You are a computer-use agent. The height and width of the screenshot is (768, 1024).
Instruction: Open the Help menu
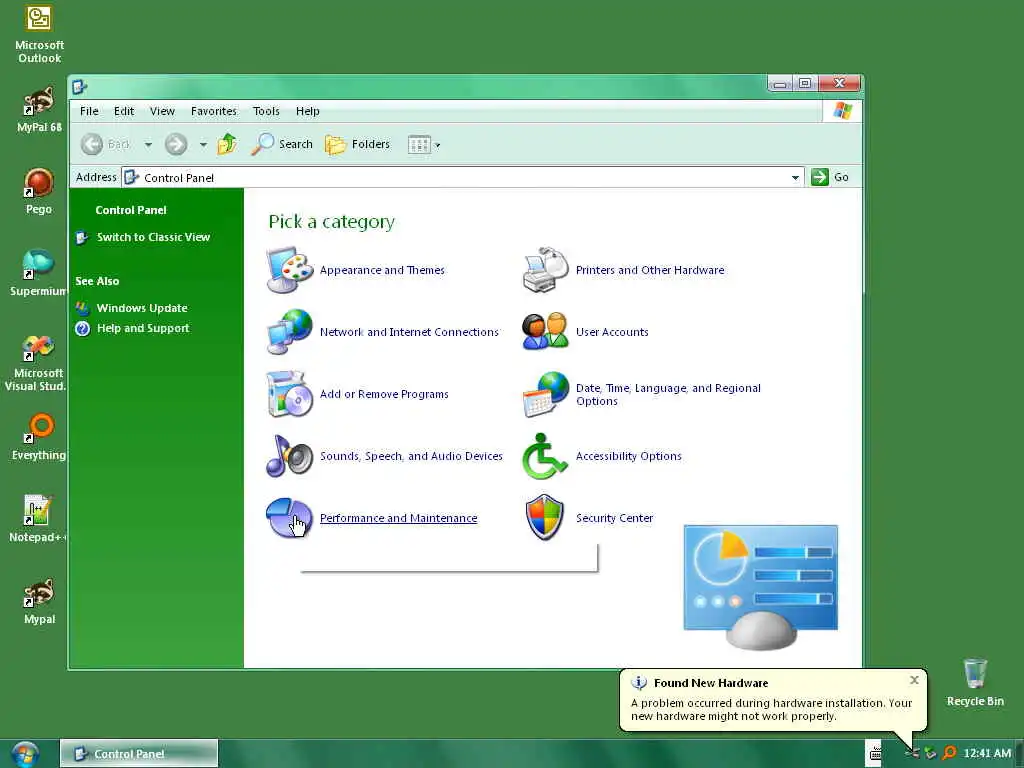(x=308, y=111)
